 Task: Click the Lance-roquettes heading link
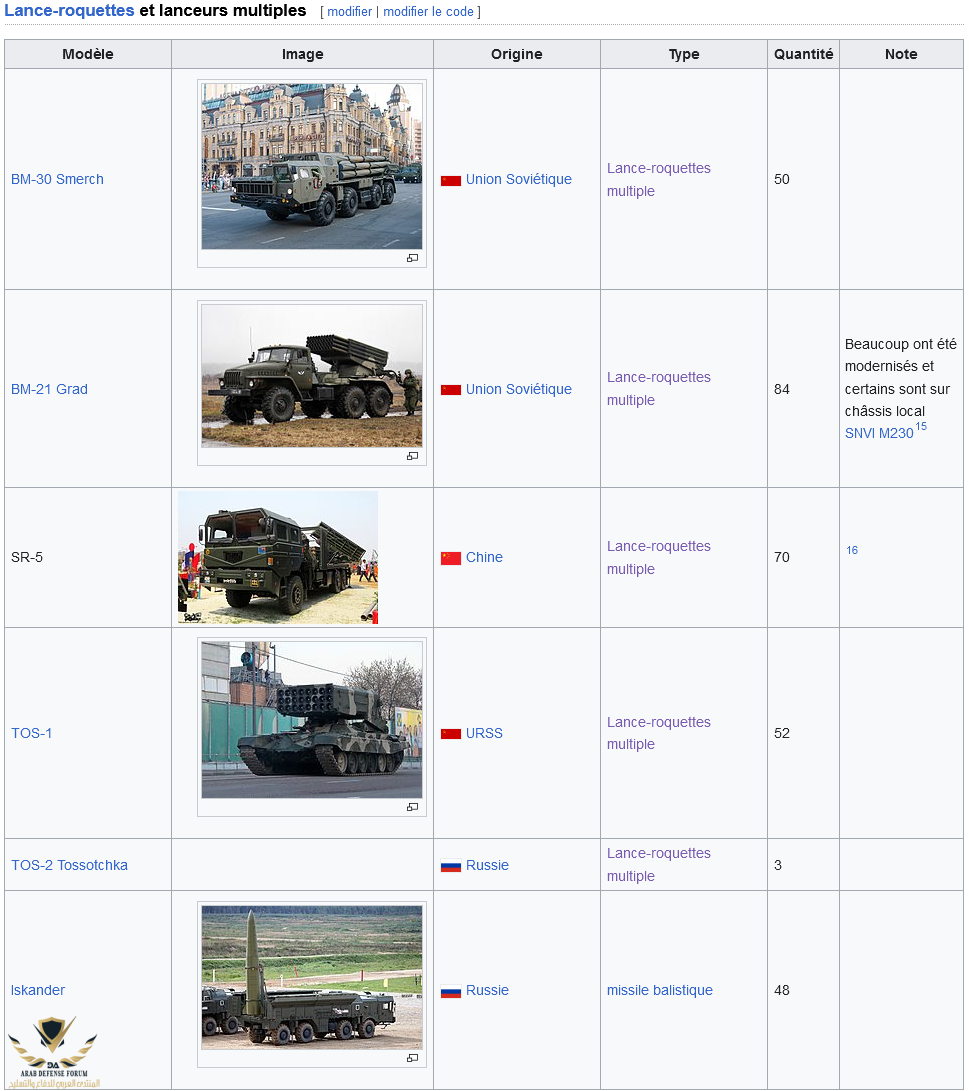tap(69, 11)
